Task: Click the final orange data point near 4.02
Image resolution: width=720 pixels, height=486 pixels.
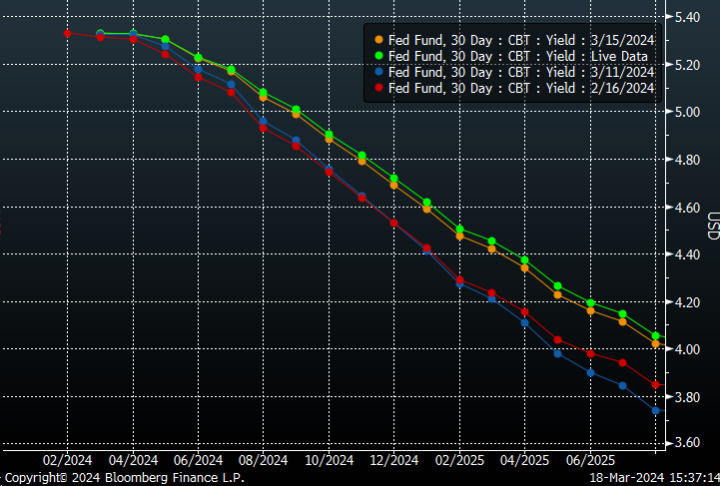Action: [656, 344]
